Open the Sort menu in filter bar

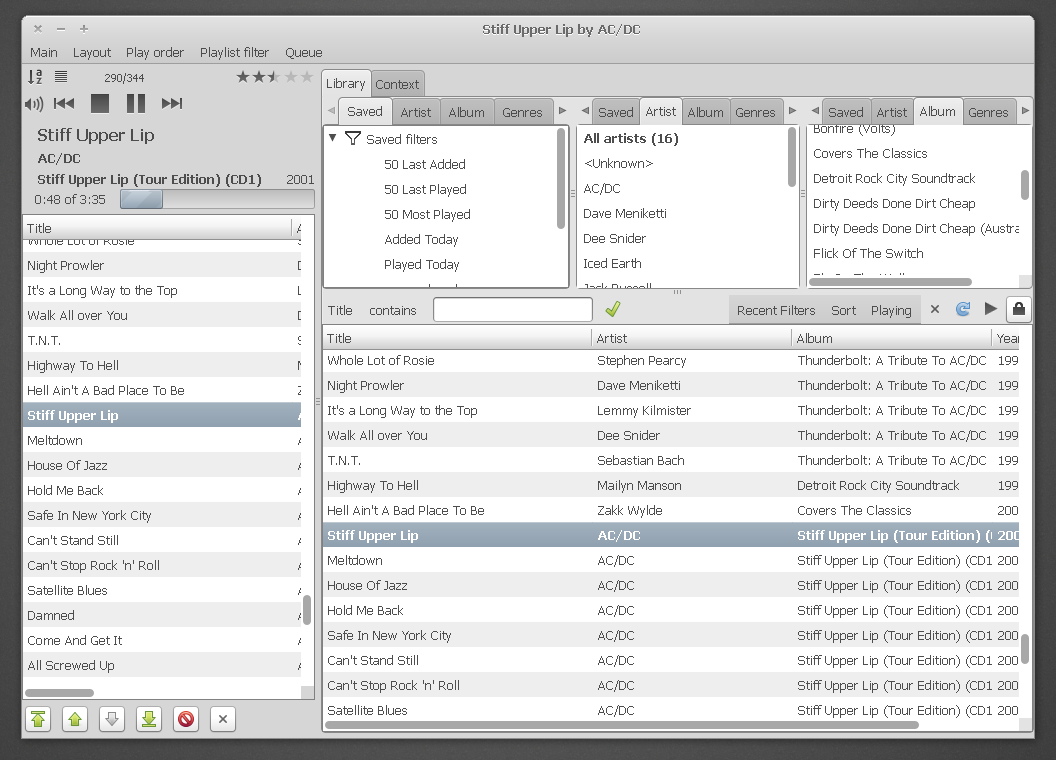tap(843, 311)
